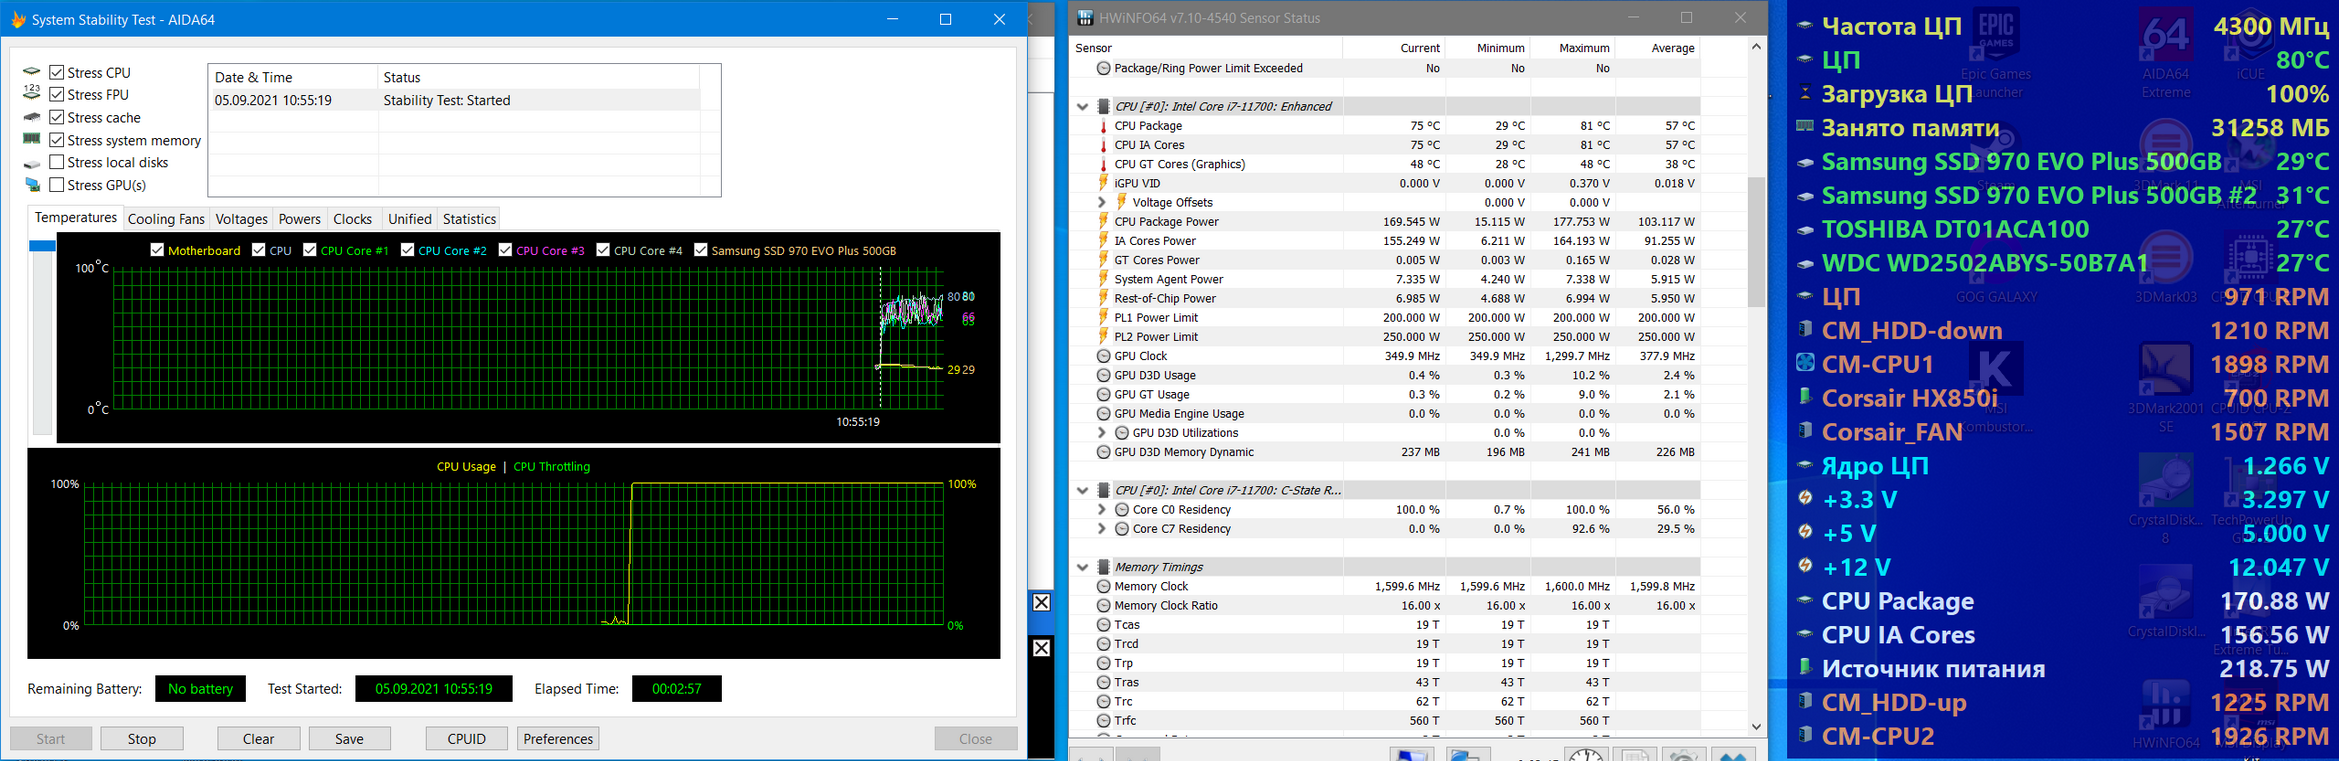Click the Clear button
The image size is (2339, 761).
coord(258,739)
